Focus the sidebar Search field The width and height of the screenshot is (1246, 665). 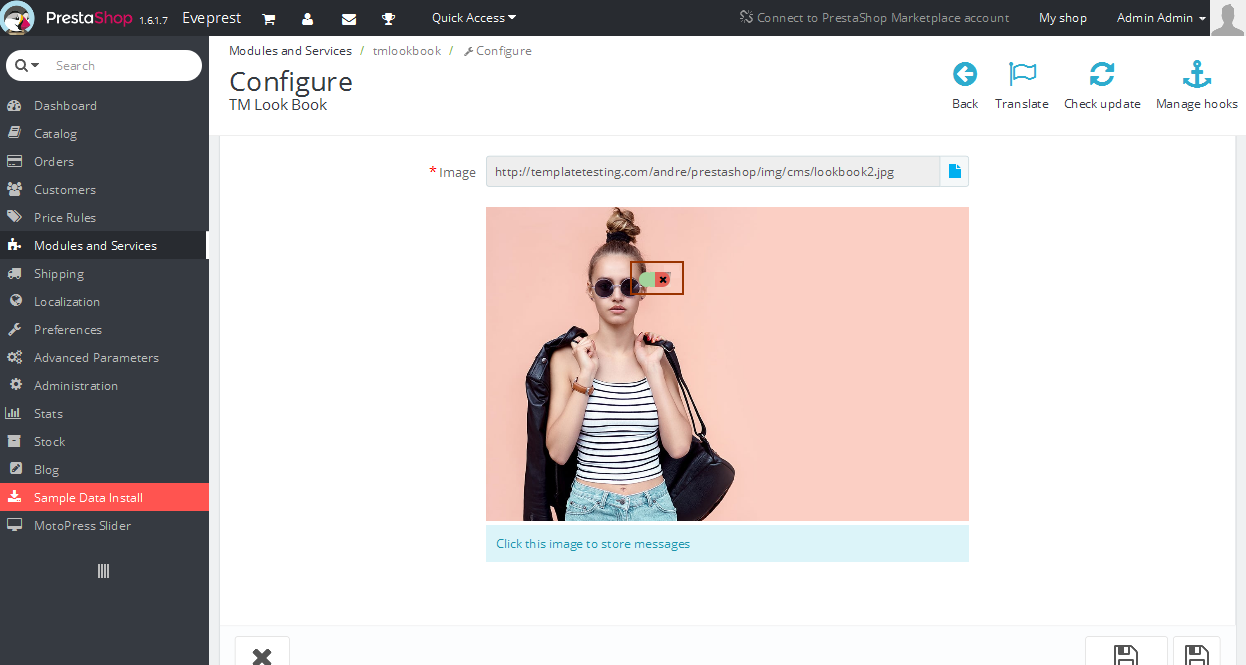[125, 66]
